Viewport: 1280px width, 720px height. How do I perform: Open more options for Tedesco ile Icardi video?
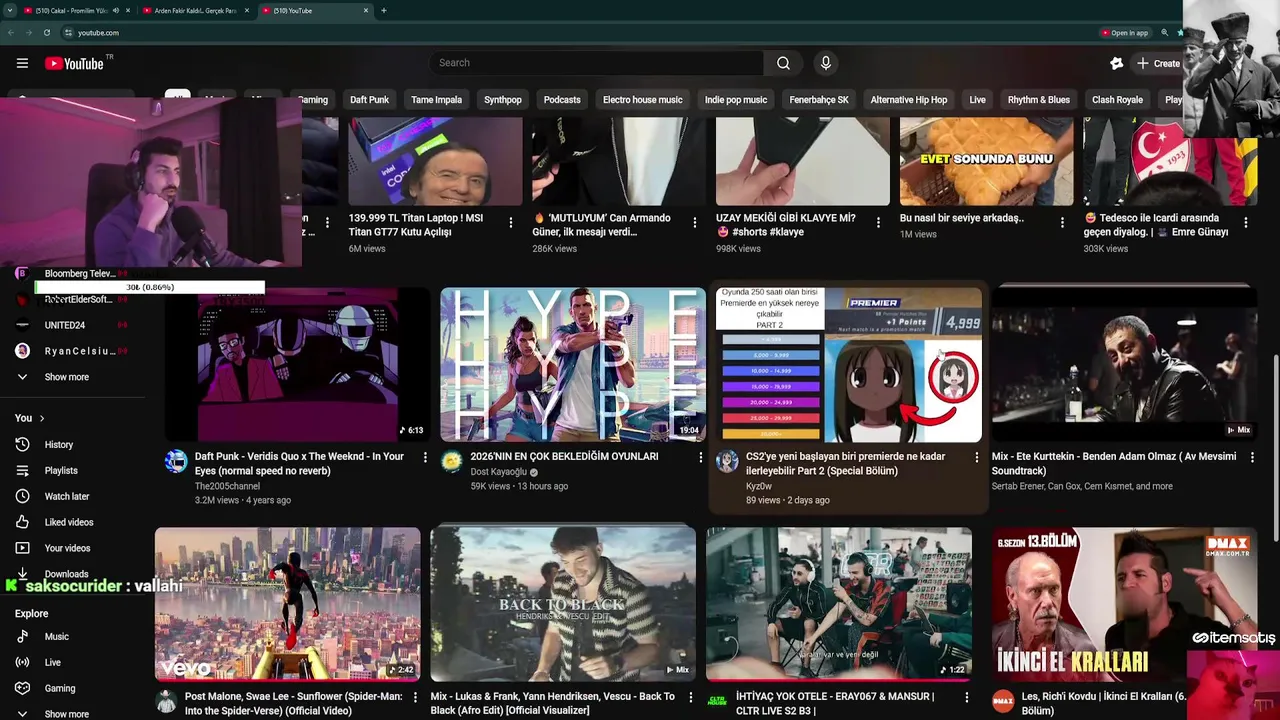tap(1246, 222)
